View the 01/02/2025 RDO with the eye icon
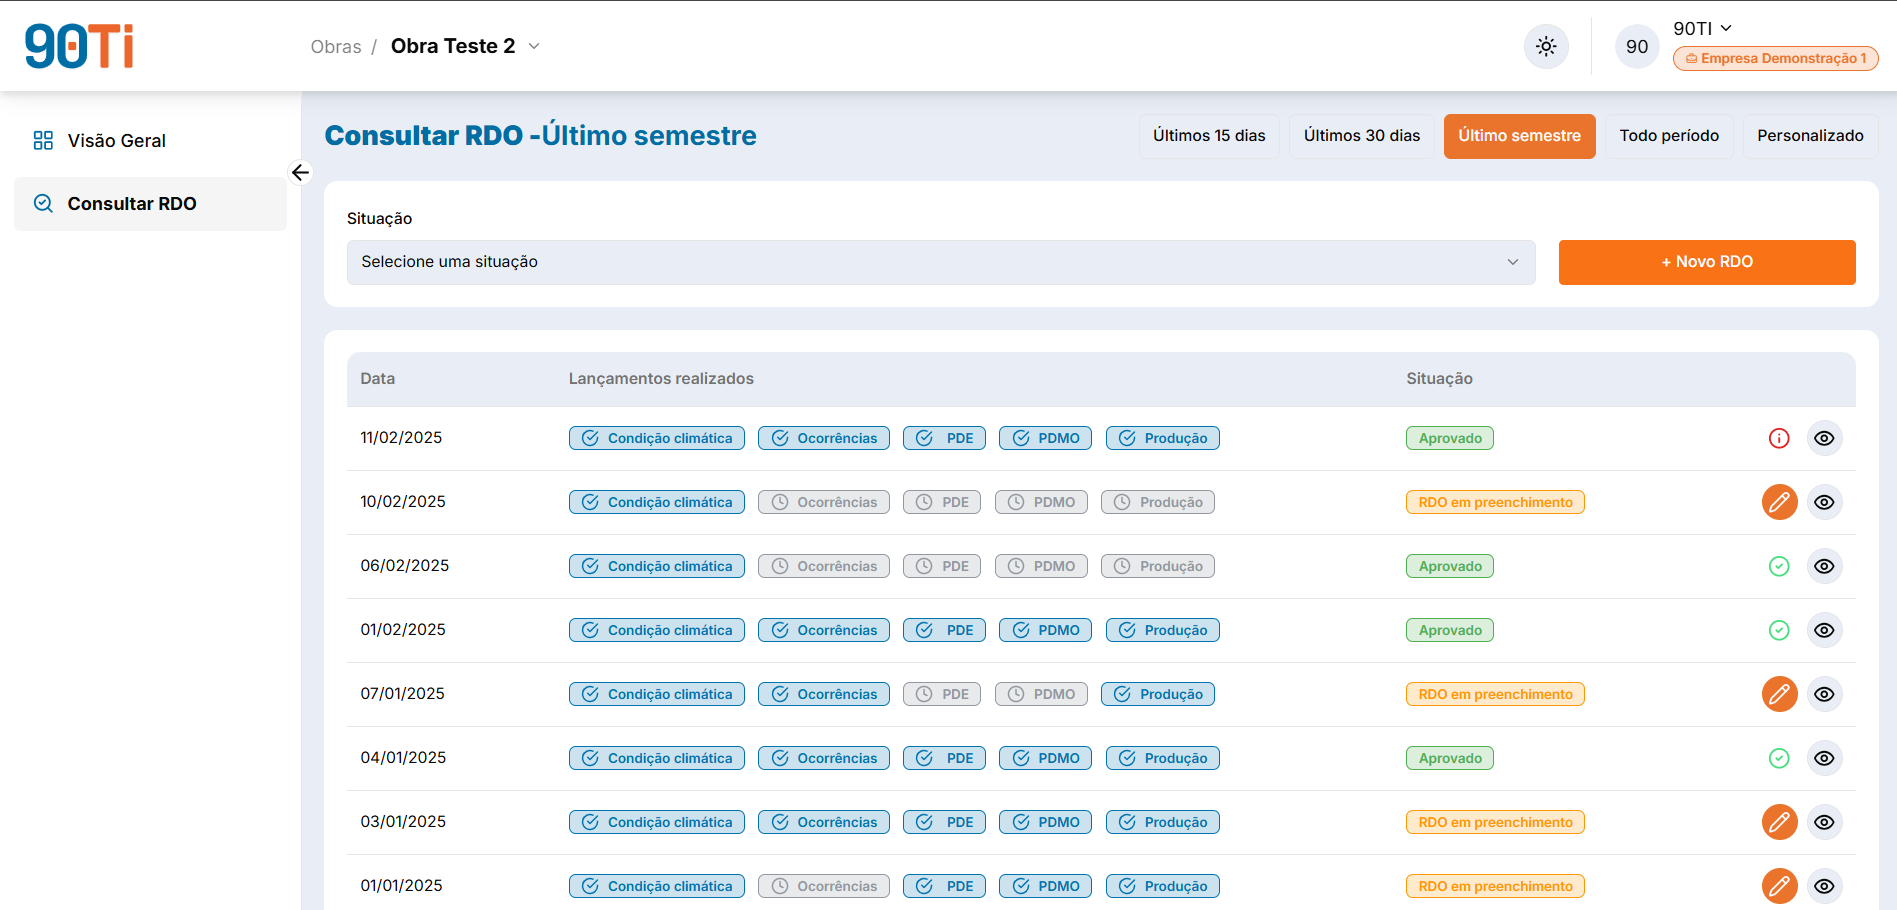Screen dimensions: 1897x910 1824,630
